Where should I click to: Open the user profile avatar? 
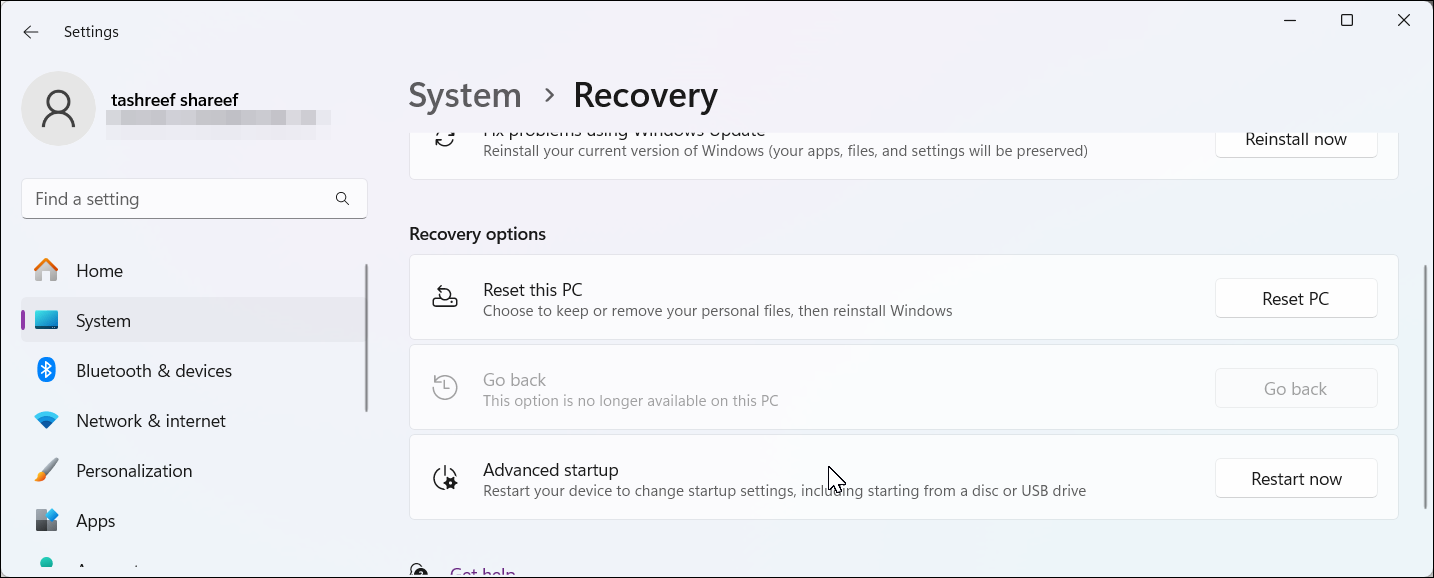click(x=59, y=108)
